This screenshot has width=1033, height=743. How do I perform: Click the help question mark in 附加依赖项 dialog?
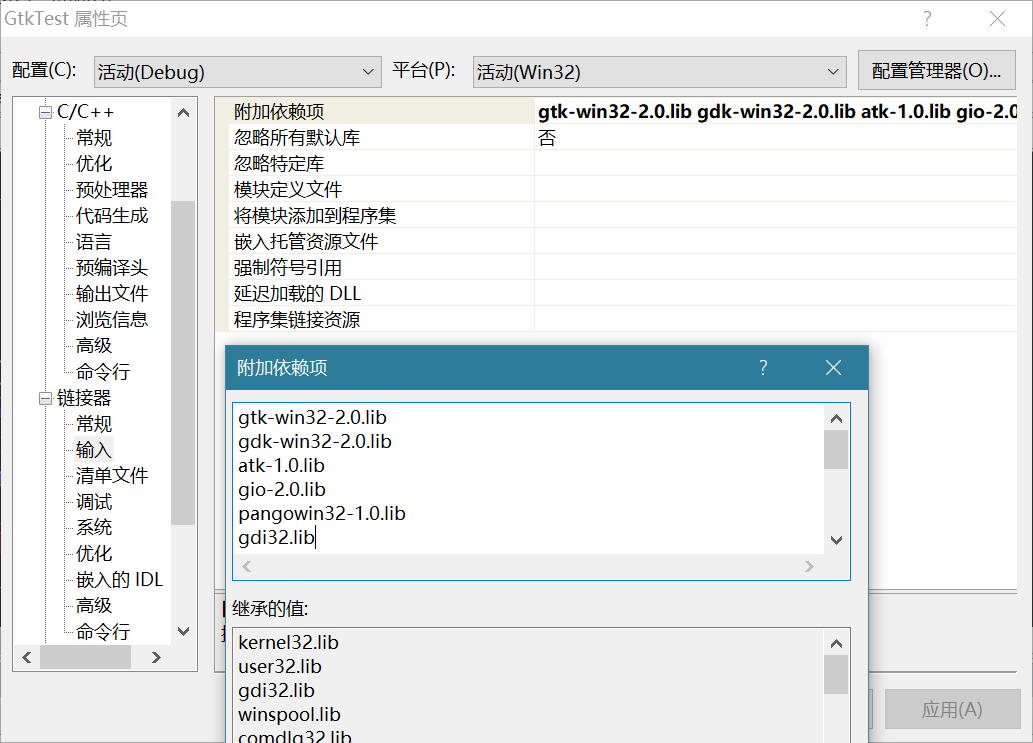[763, 368]
